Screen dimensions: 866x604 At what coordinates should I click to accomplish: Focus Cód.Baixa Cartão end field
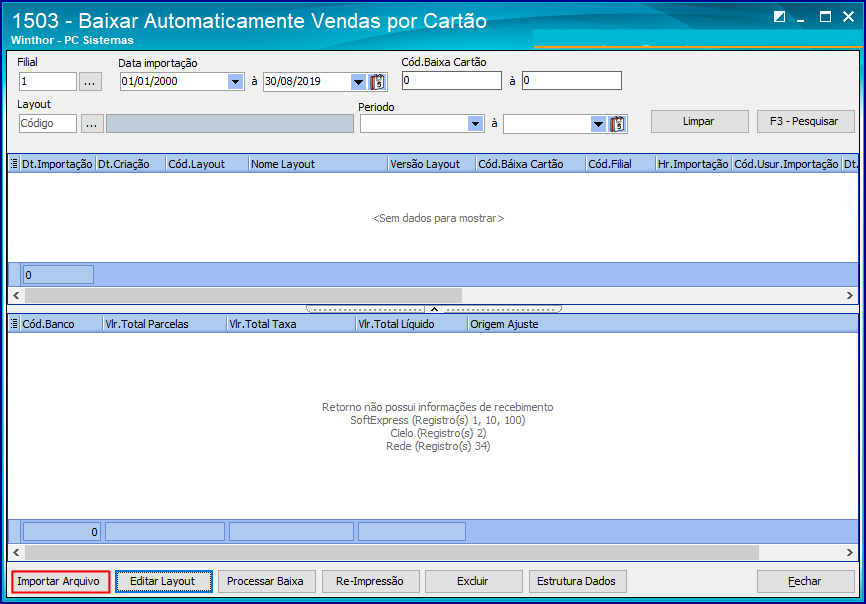pos(572,81)
